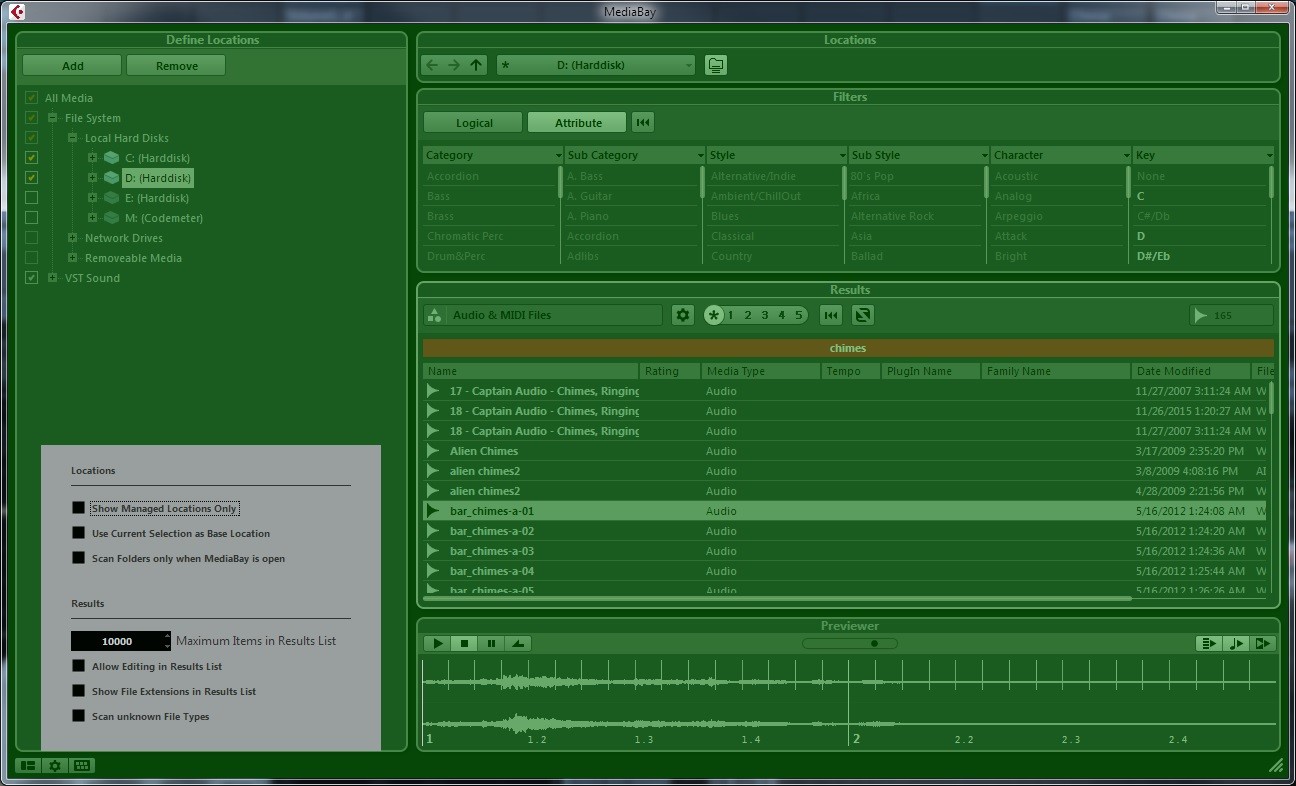Go back to previous browse location
The width and height of the screenshot is (1296, 786).
432,65
